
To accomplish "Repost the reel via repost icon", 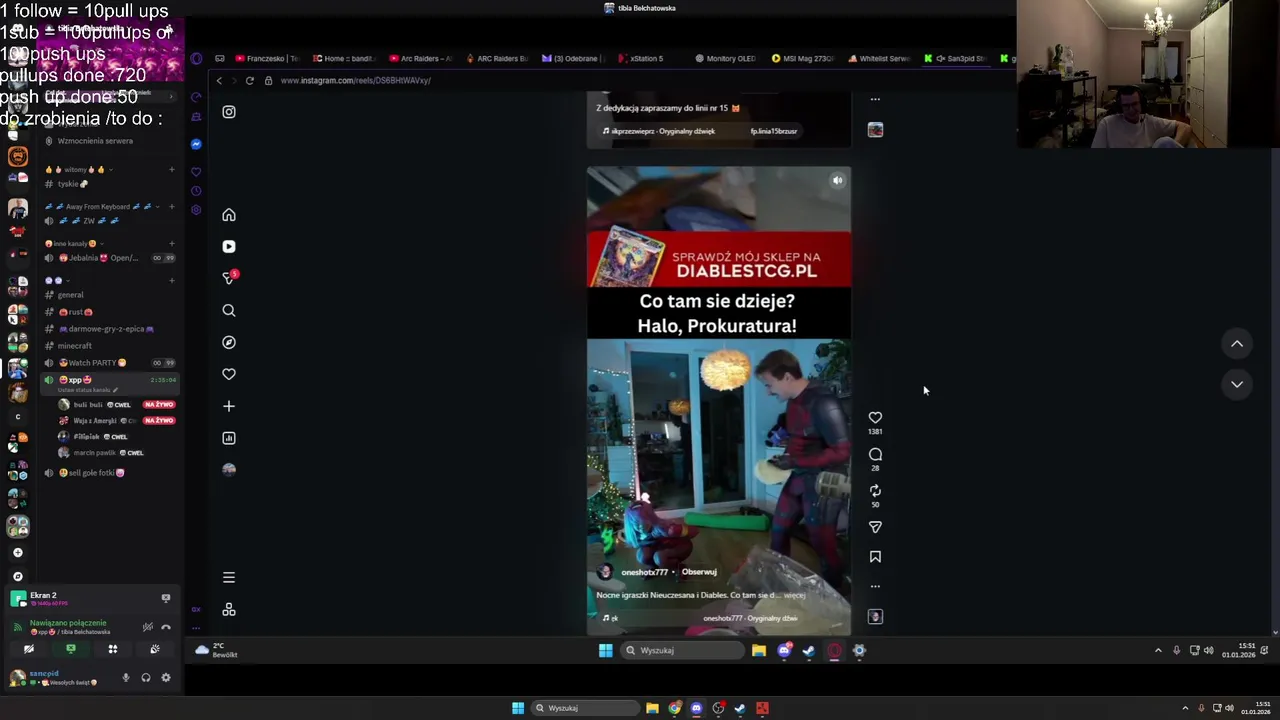I will (875, 490).
